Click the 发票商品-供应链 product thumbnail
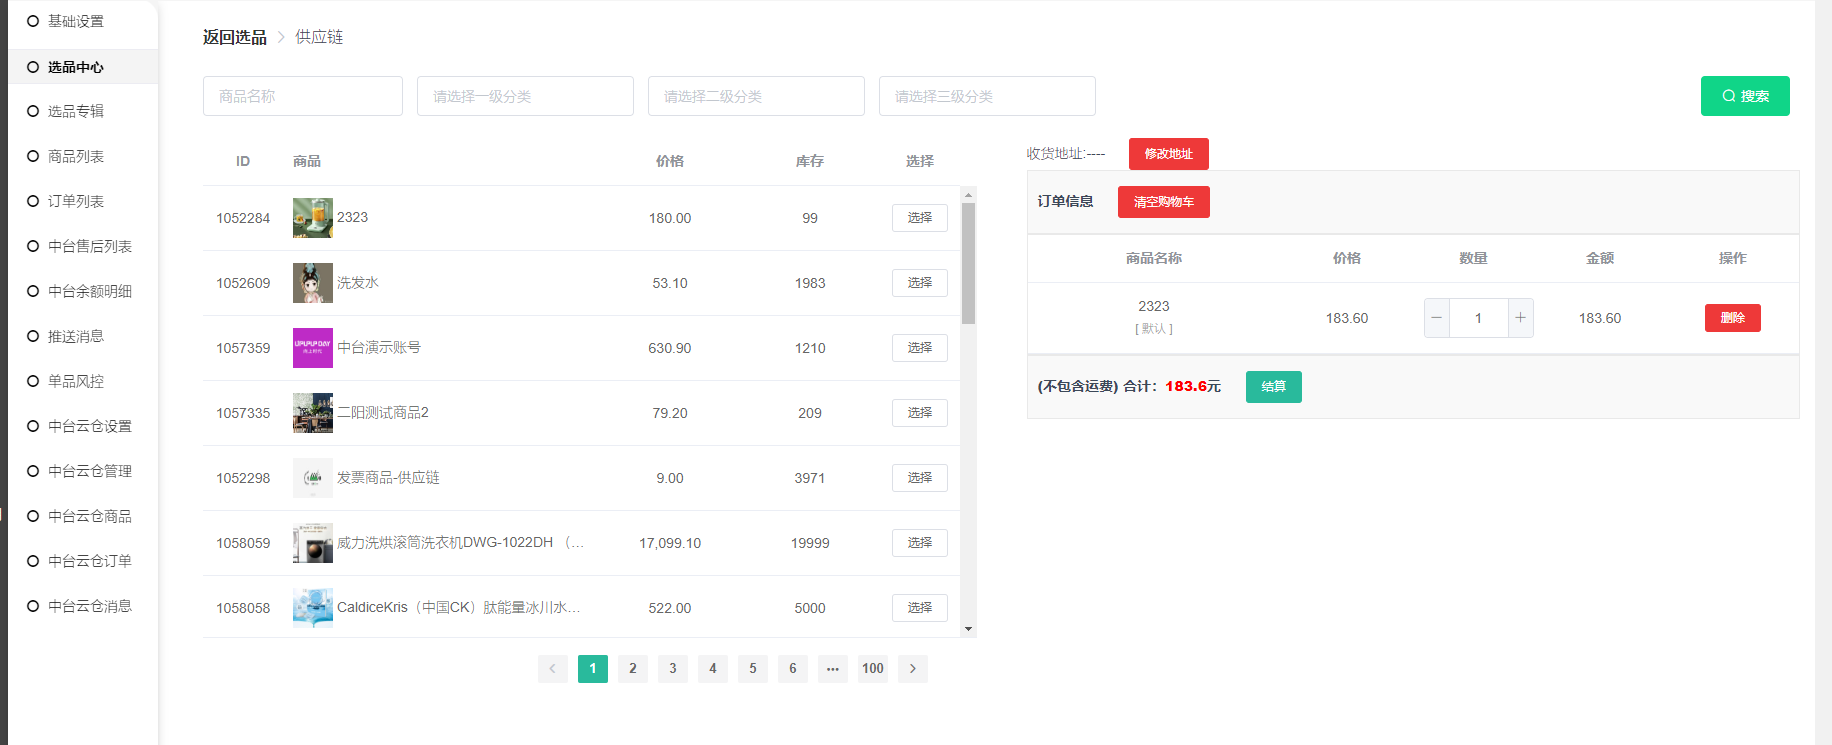The image size is (1832, 745). point(313,478)
